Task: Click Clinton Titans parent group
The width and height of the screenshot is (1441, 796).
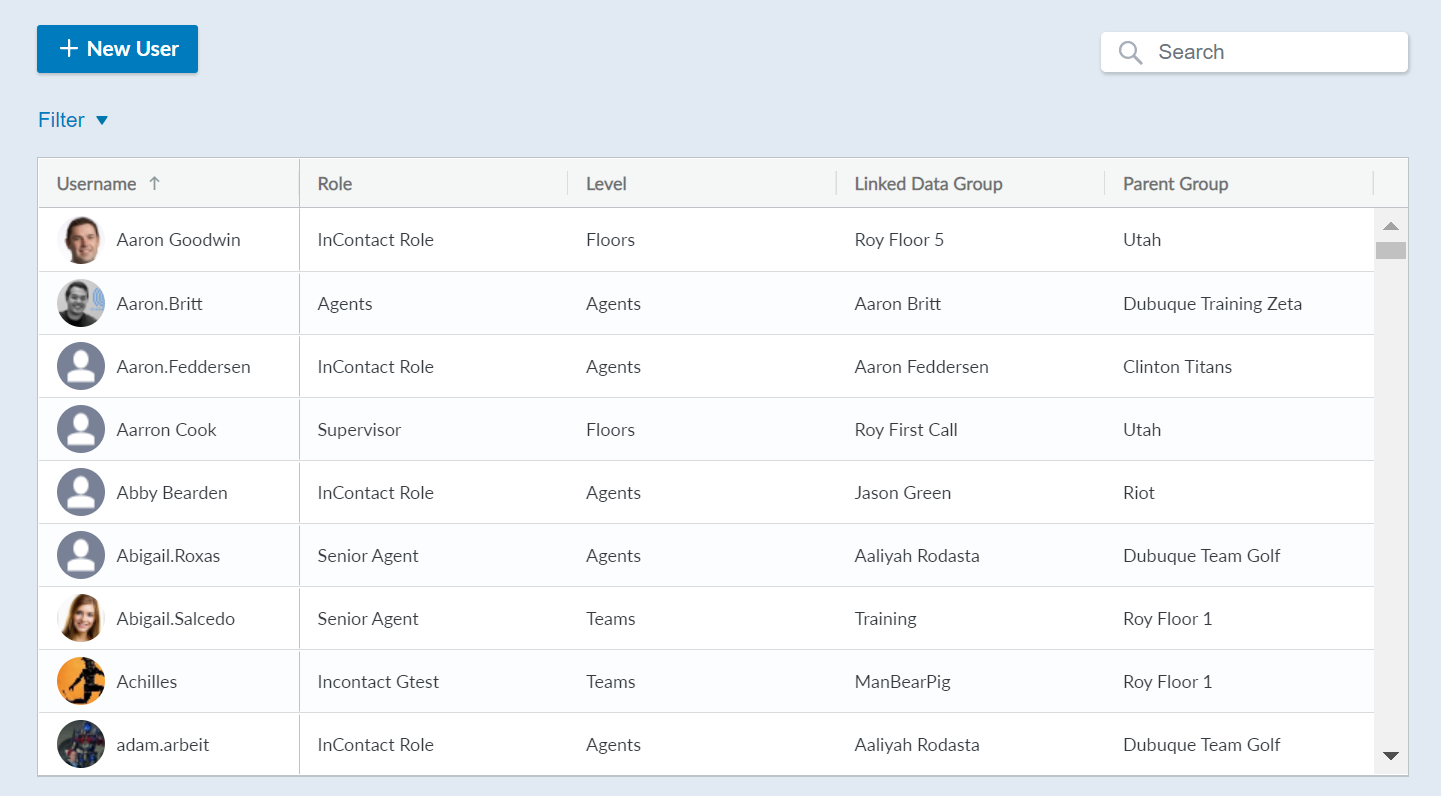Action: click(1177, 367)
